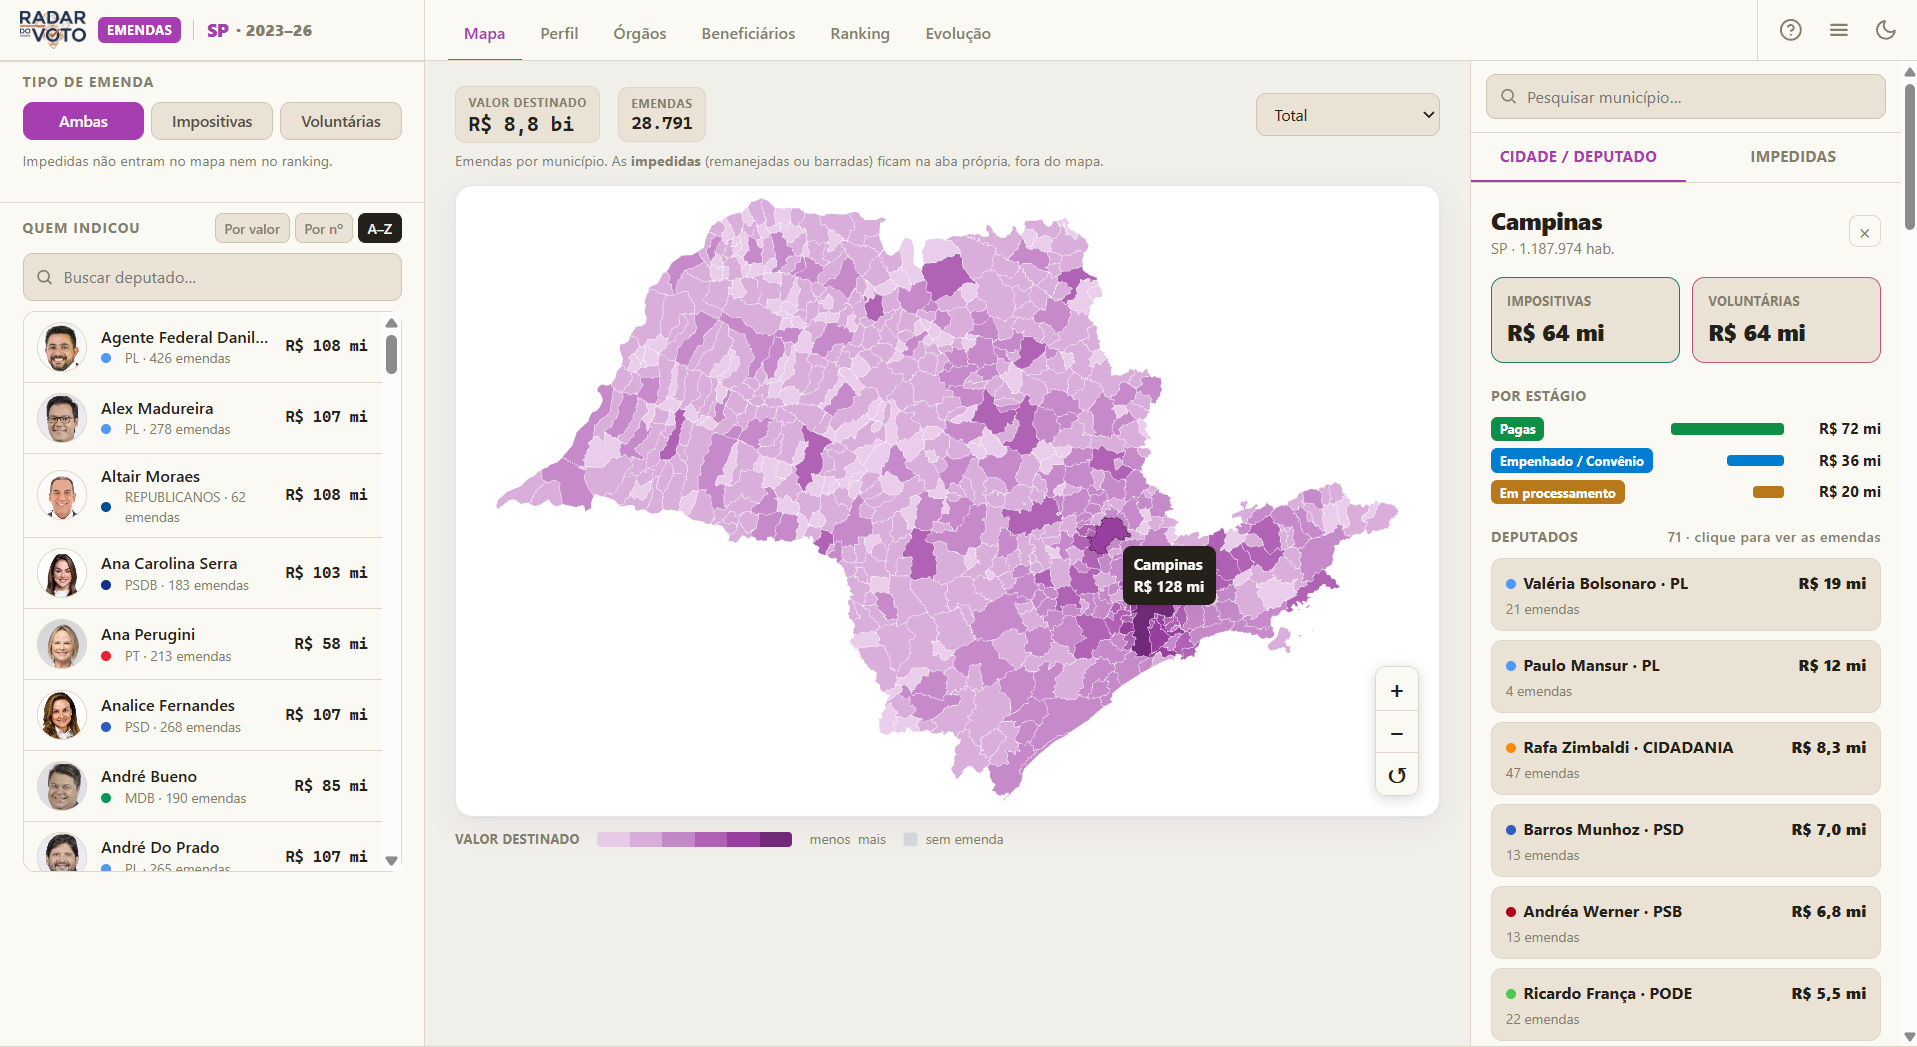Screen dimensions: 1917x1047
Task: Click the Pesquisar município search magnifier icon
Action: pos(1508,97)
